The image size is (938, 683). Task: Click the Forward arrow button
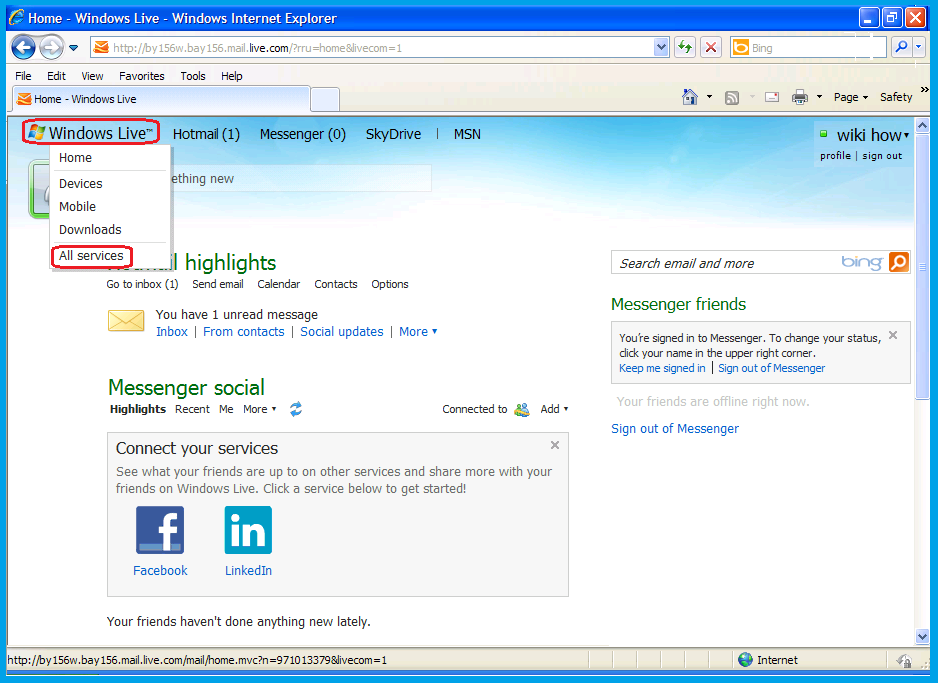(x=51, y=47)
